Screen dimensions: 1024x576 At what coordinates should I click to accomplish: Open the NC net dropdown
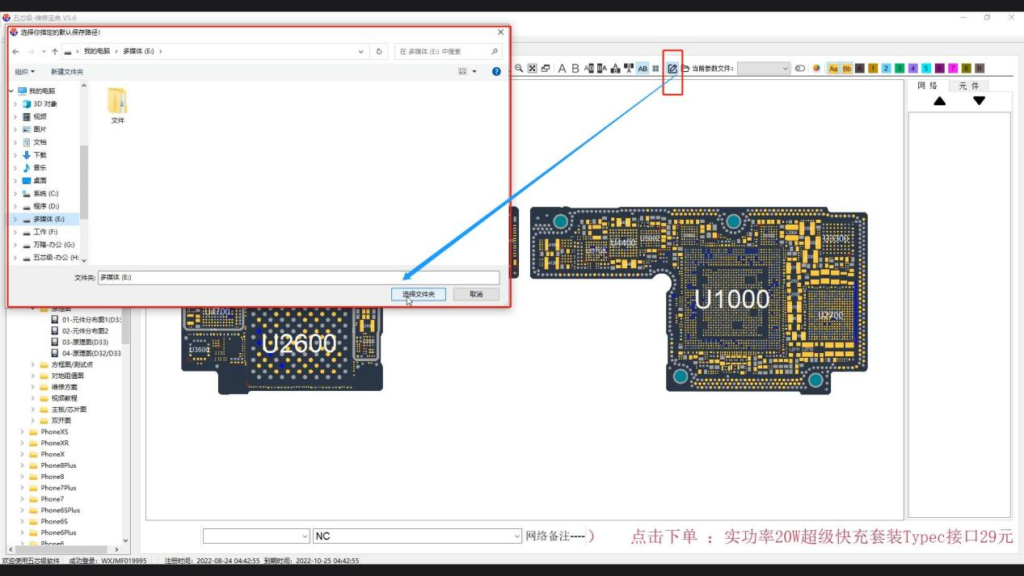417,536
